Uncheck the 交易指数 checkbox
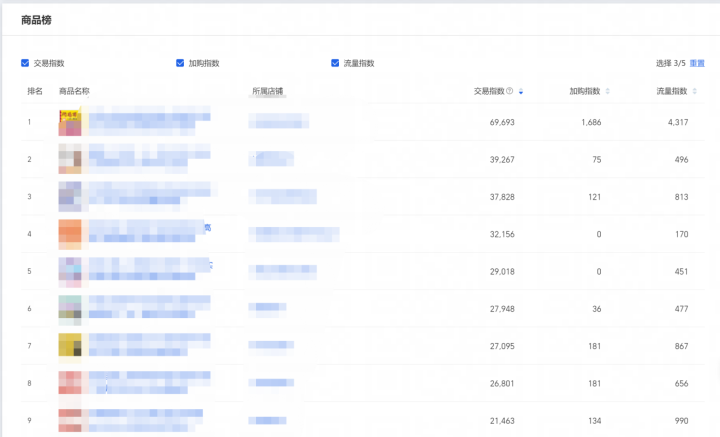 tap(25, 63)
